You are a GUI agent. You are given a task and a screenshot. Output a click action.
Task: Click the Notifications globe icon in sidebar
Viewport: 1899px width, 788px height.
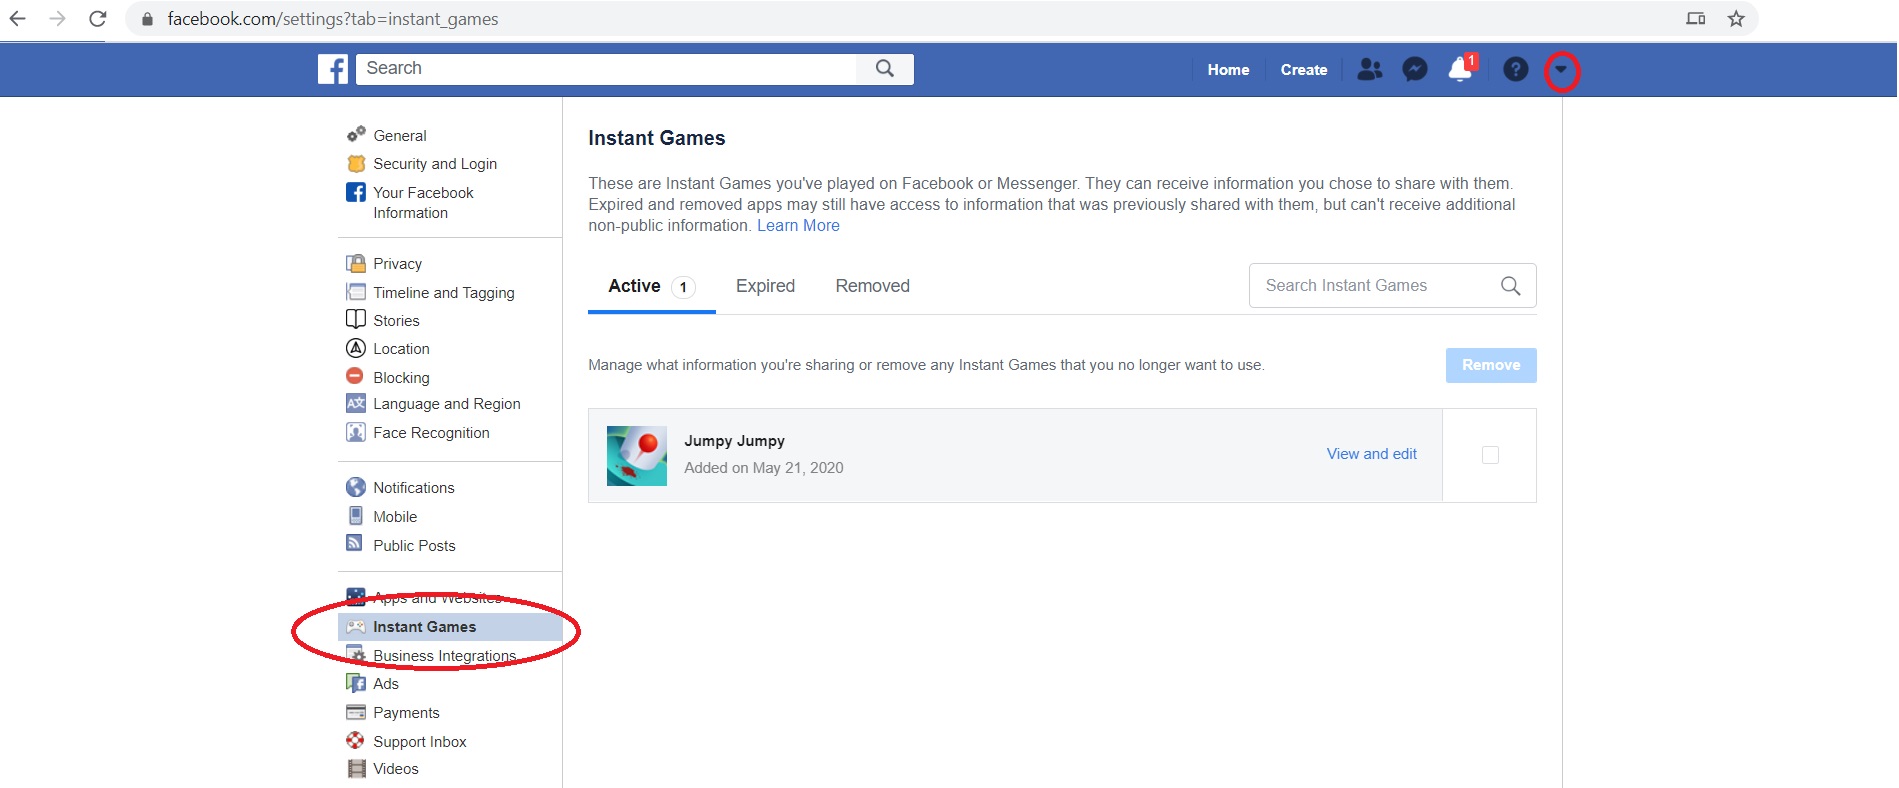click(x=356, y=487)
